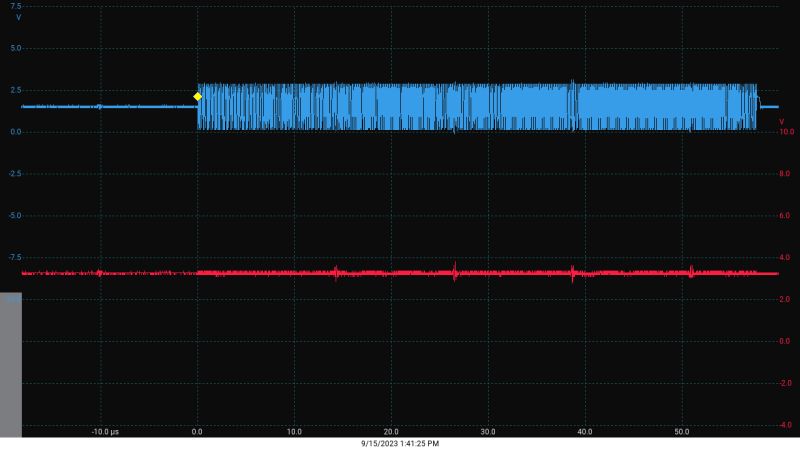
Task: Click the blue channel V unit label
Action: pos(19,18)
